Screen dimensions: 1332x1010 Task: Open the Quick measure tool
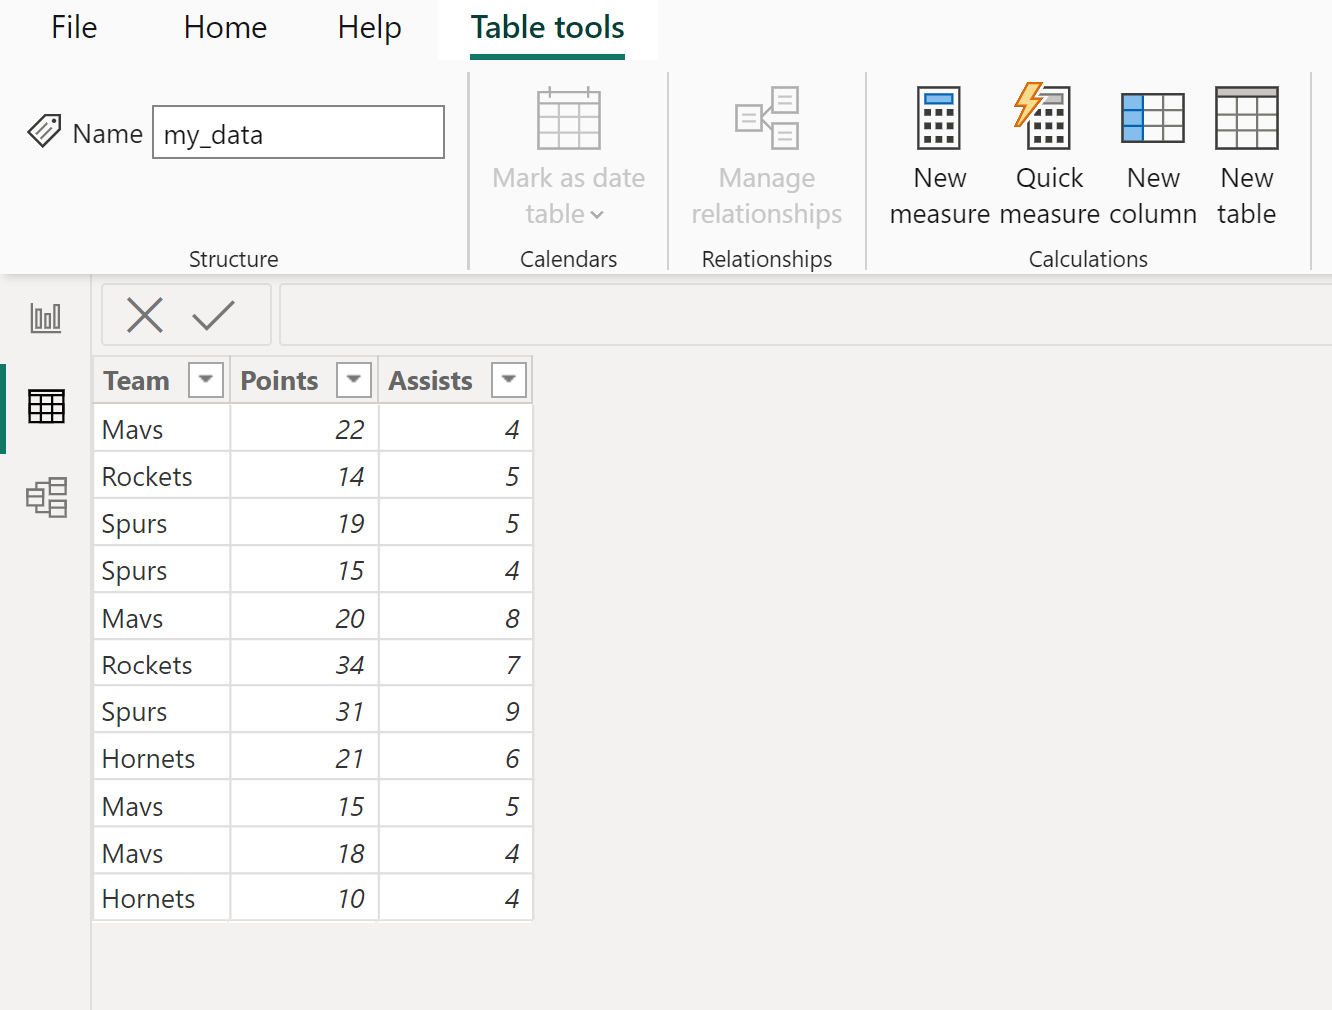point(1046,117)
